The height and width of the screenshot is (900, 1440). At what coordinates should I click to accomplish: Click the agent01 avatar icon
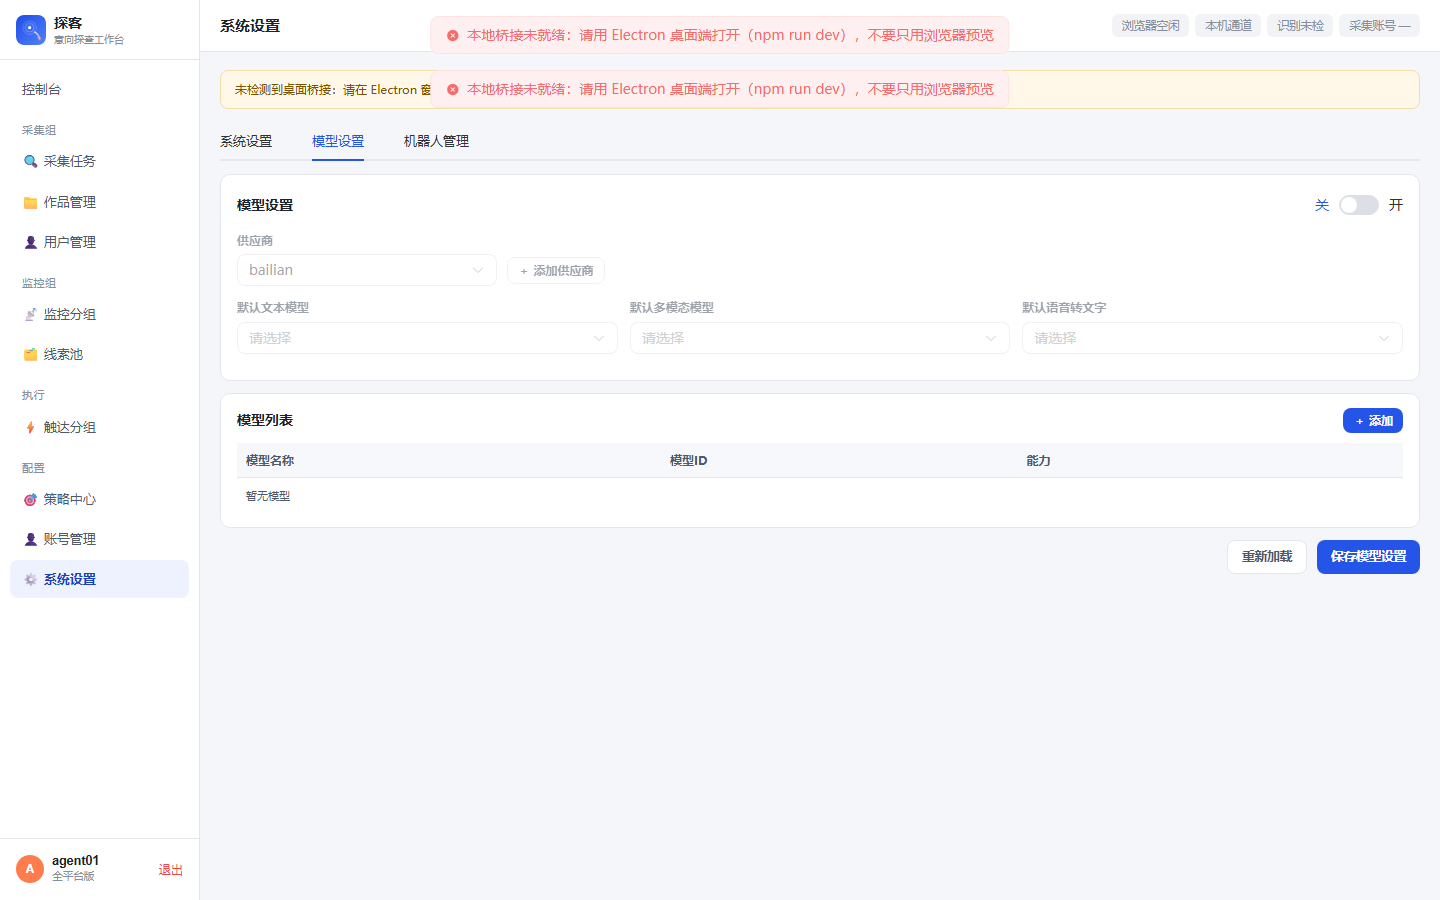(30, 869)
